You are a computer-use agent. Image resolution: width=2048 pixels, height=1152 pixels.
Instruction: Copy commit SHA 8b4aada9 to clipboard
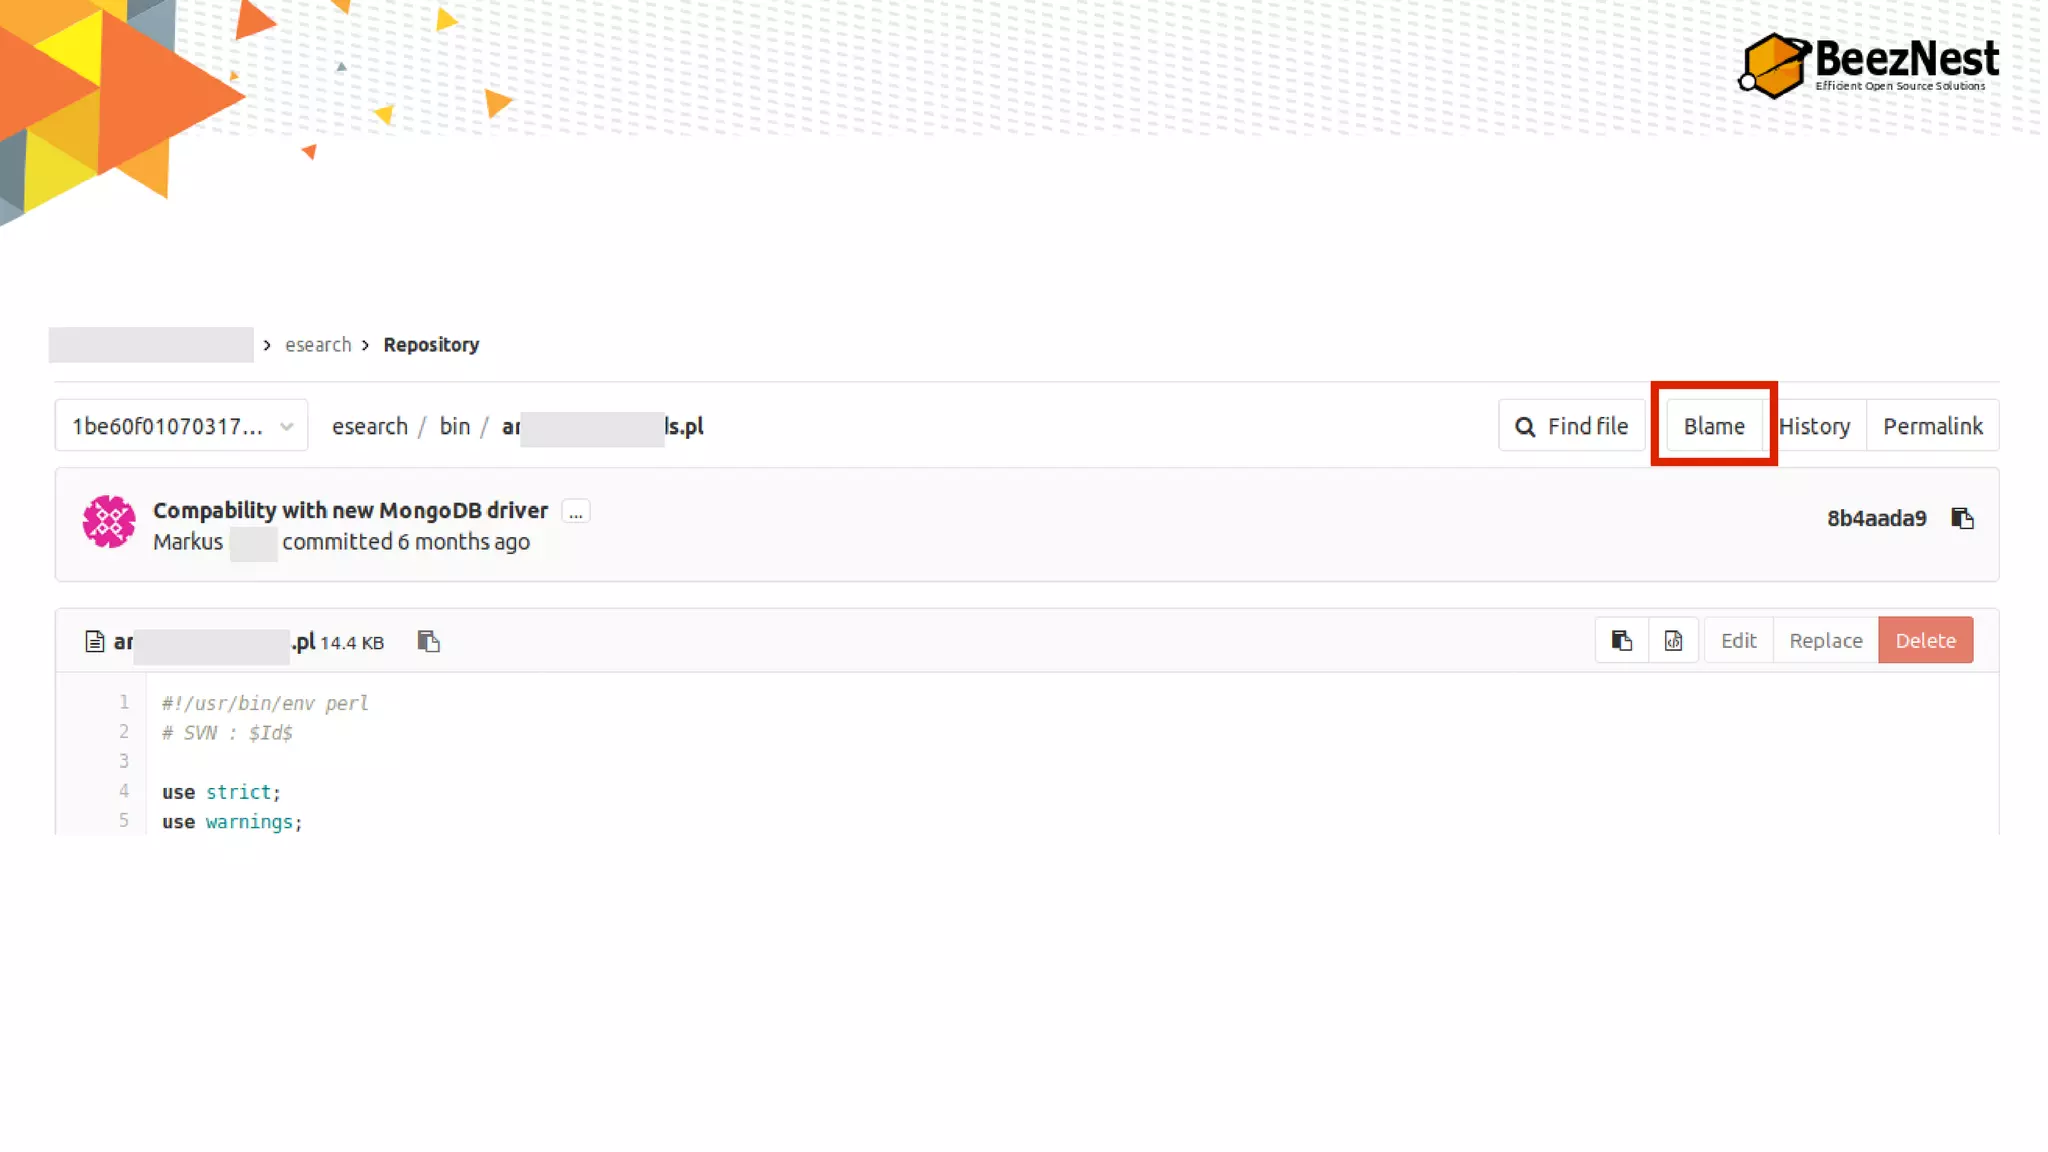[x=1962, y=518]
